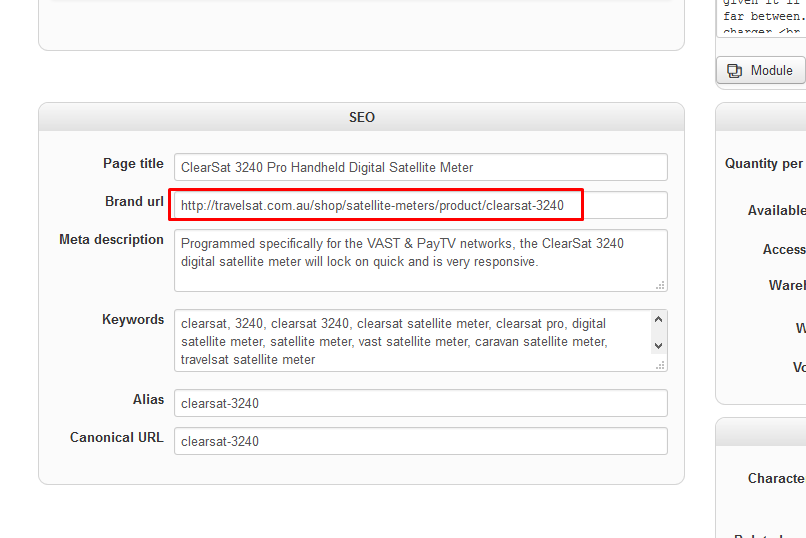The image size is (806, 538).
Task: Click the "Brand url" label
Action: tap(134, 201)
